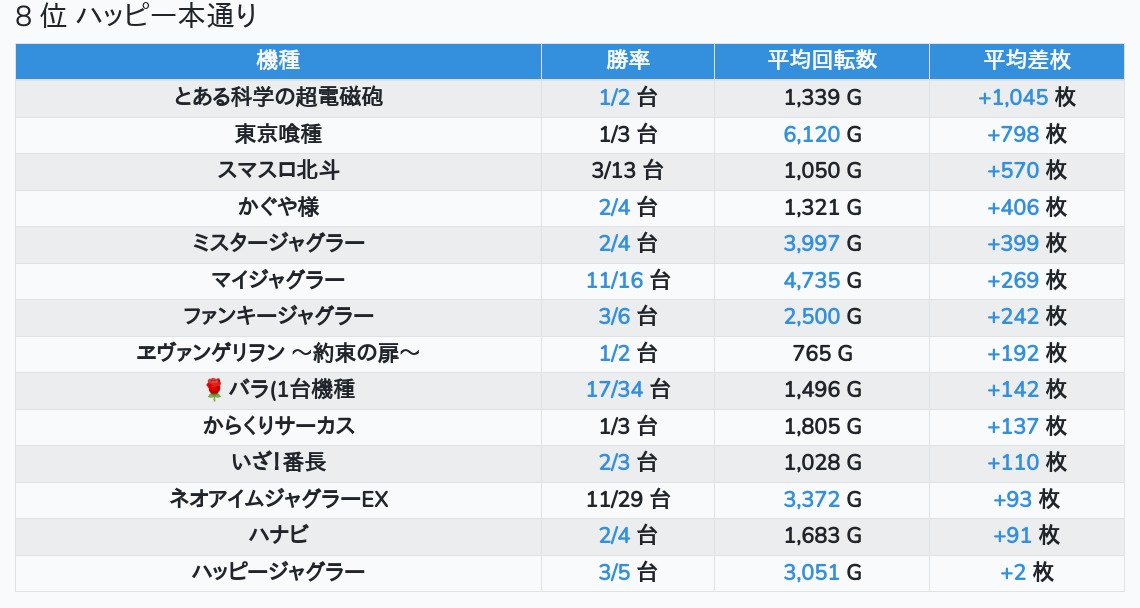The width and height of the screenshot is (1140, 608).
Task: Open the 東京喰種 machine entry
Action: 278,134
